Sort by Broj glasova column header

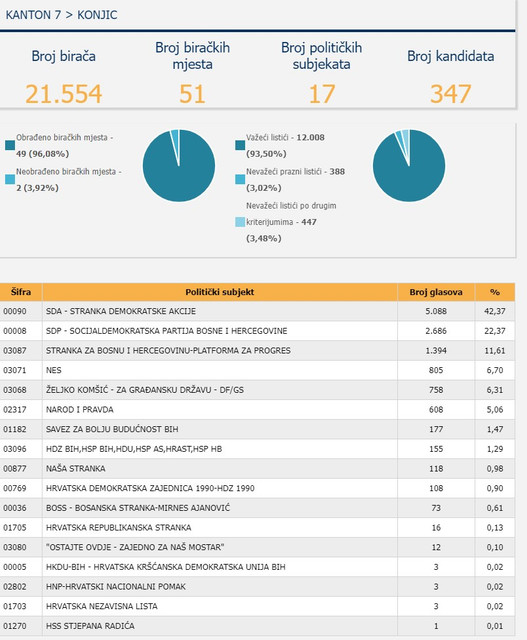coord(436,292)
